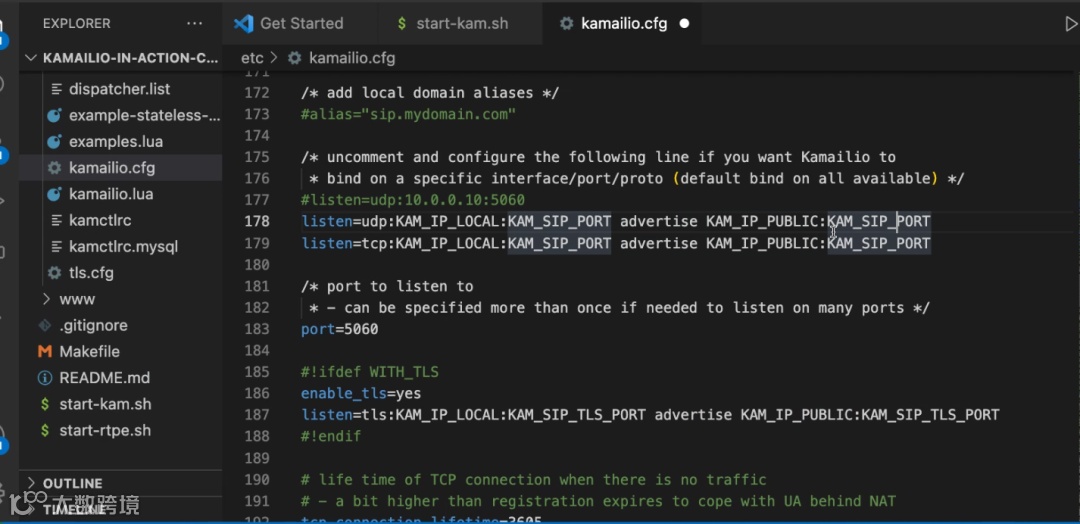The image size is (1080, 524).
Task: Open README.md in the explorer
Action: pos(104,377)
